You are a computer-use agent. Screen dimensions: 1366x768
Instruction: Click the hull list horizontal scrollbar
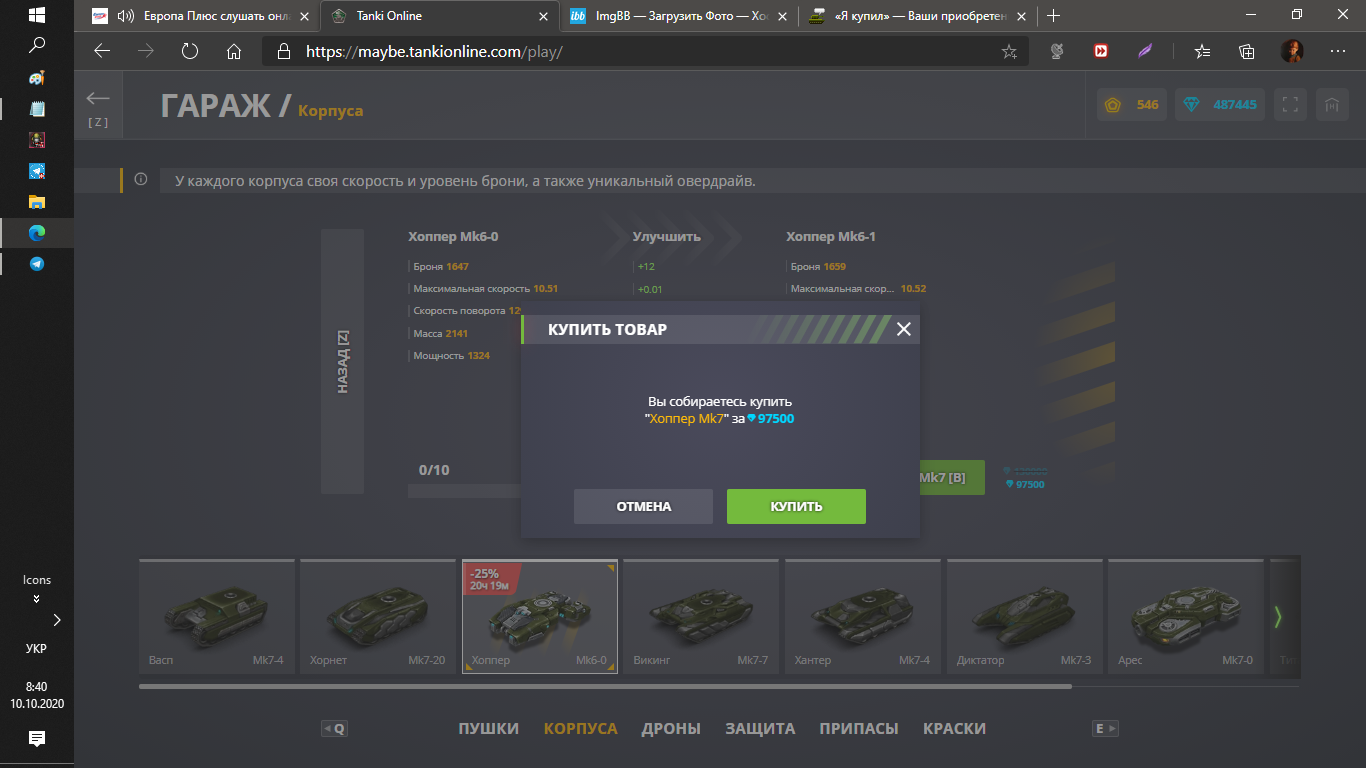click(605, 686)
